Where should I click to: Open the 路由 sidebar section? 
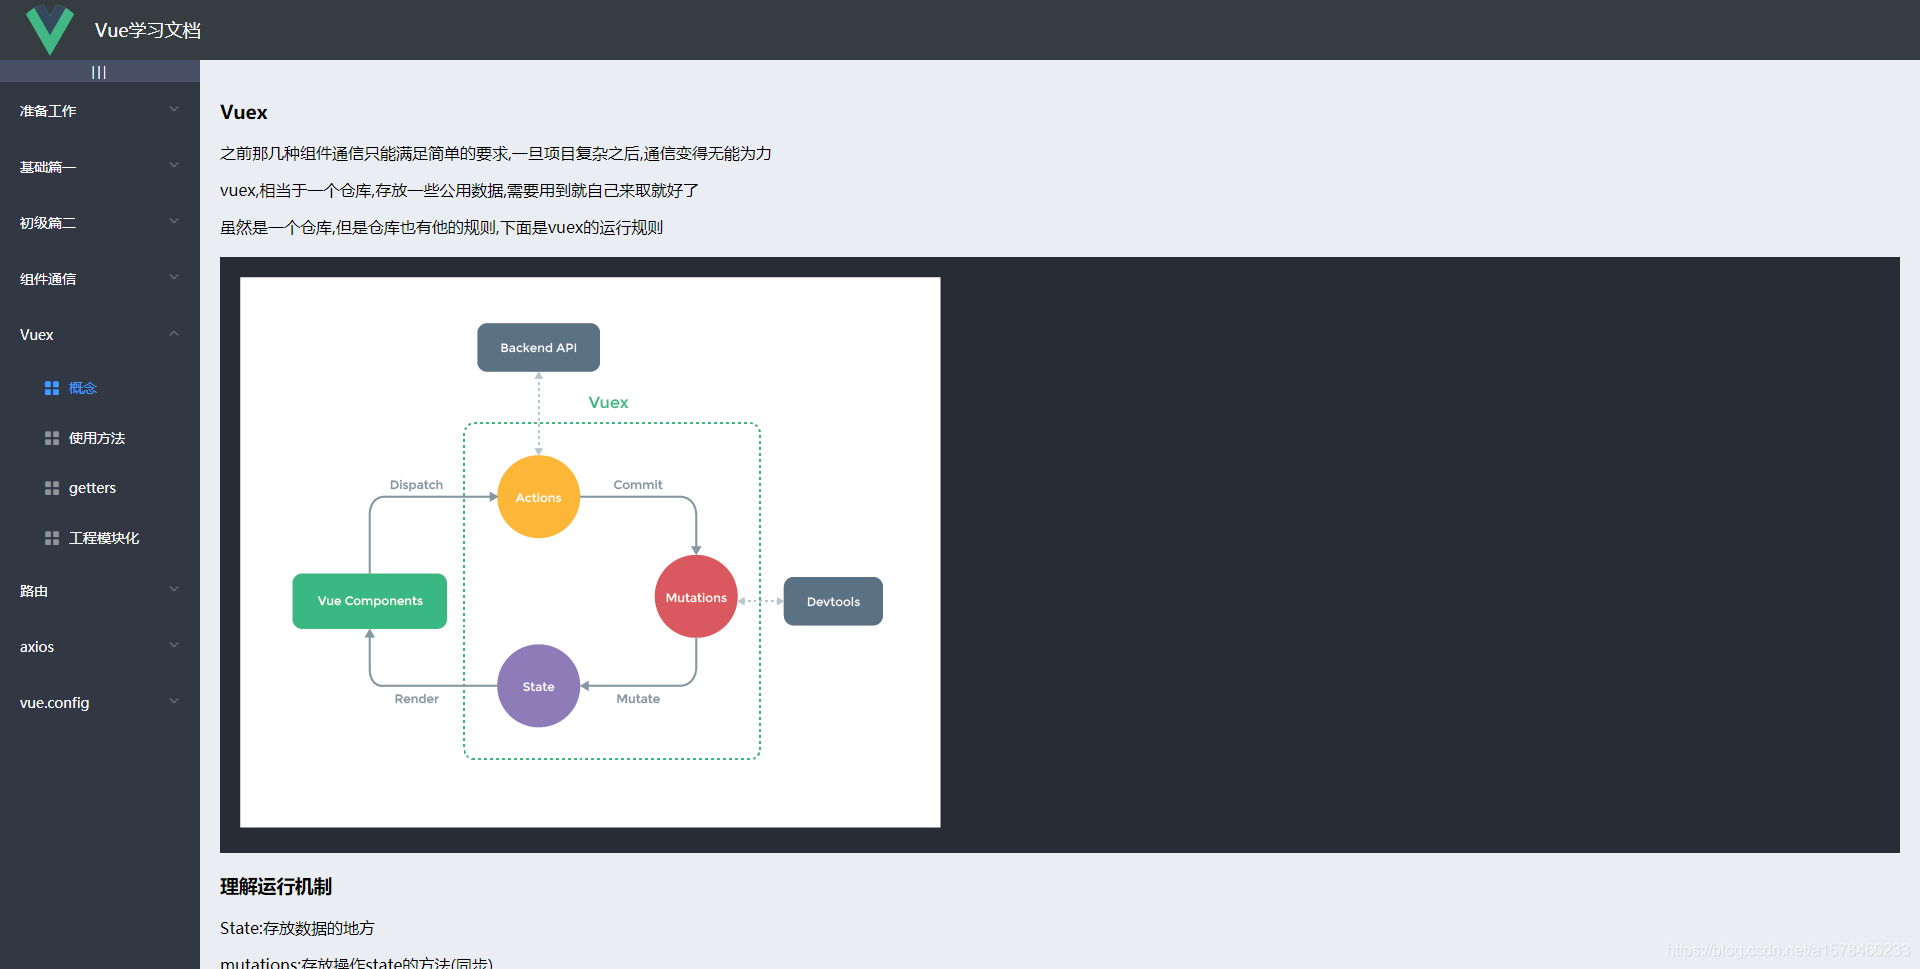pos(100,590)
